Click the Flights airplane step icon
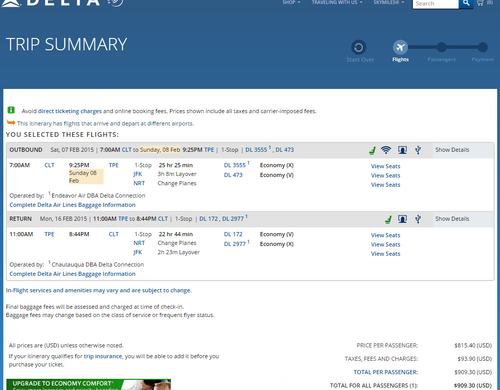Image resolution: width=500 pixels, height=390 pixels. click(x=400, y=47)
